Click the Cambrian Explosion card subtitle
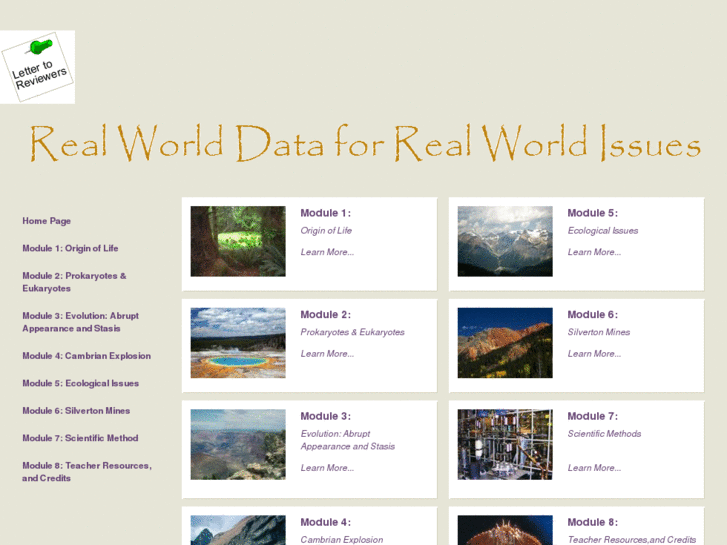The width and height of the screenshot is (727, 545). 342,539
